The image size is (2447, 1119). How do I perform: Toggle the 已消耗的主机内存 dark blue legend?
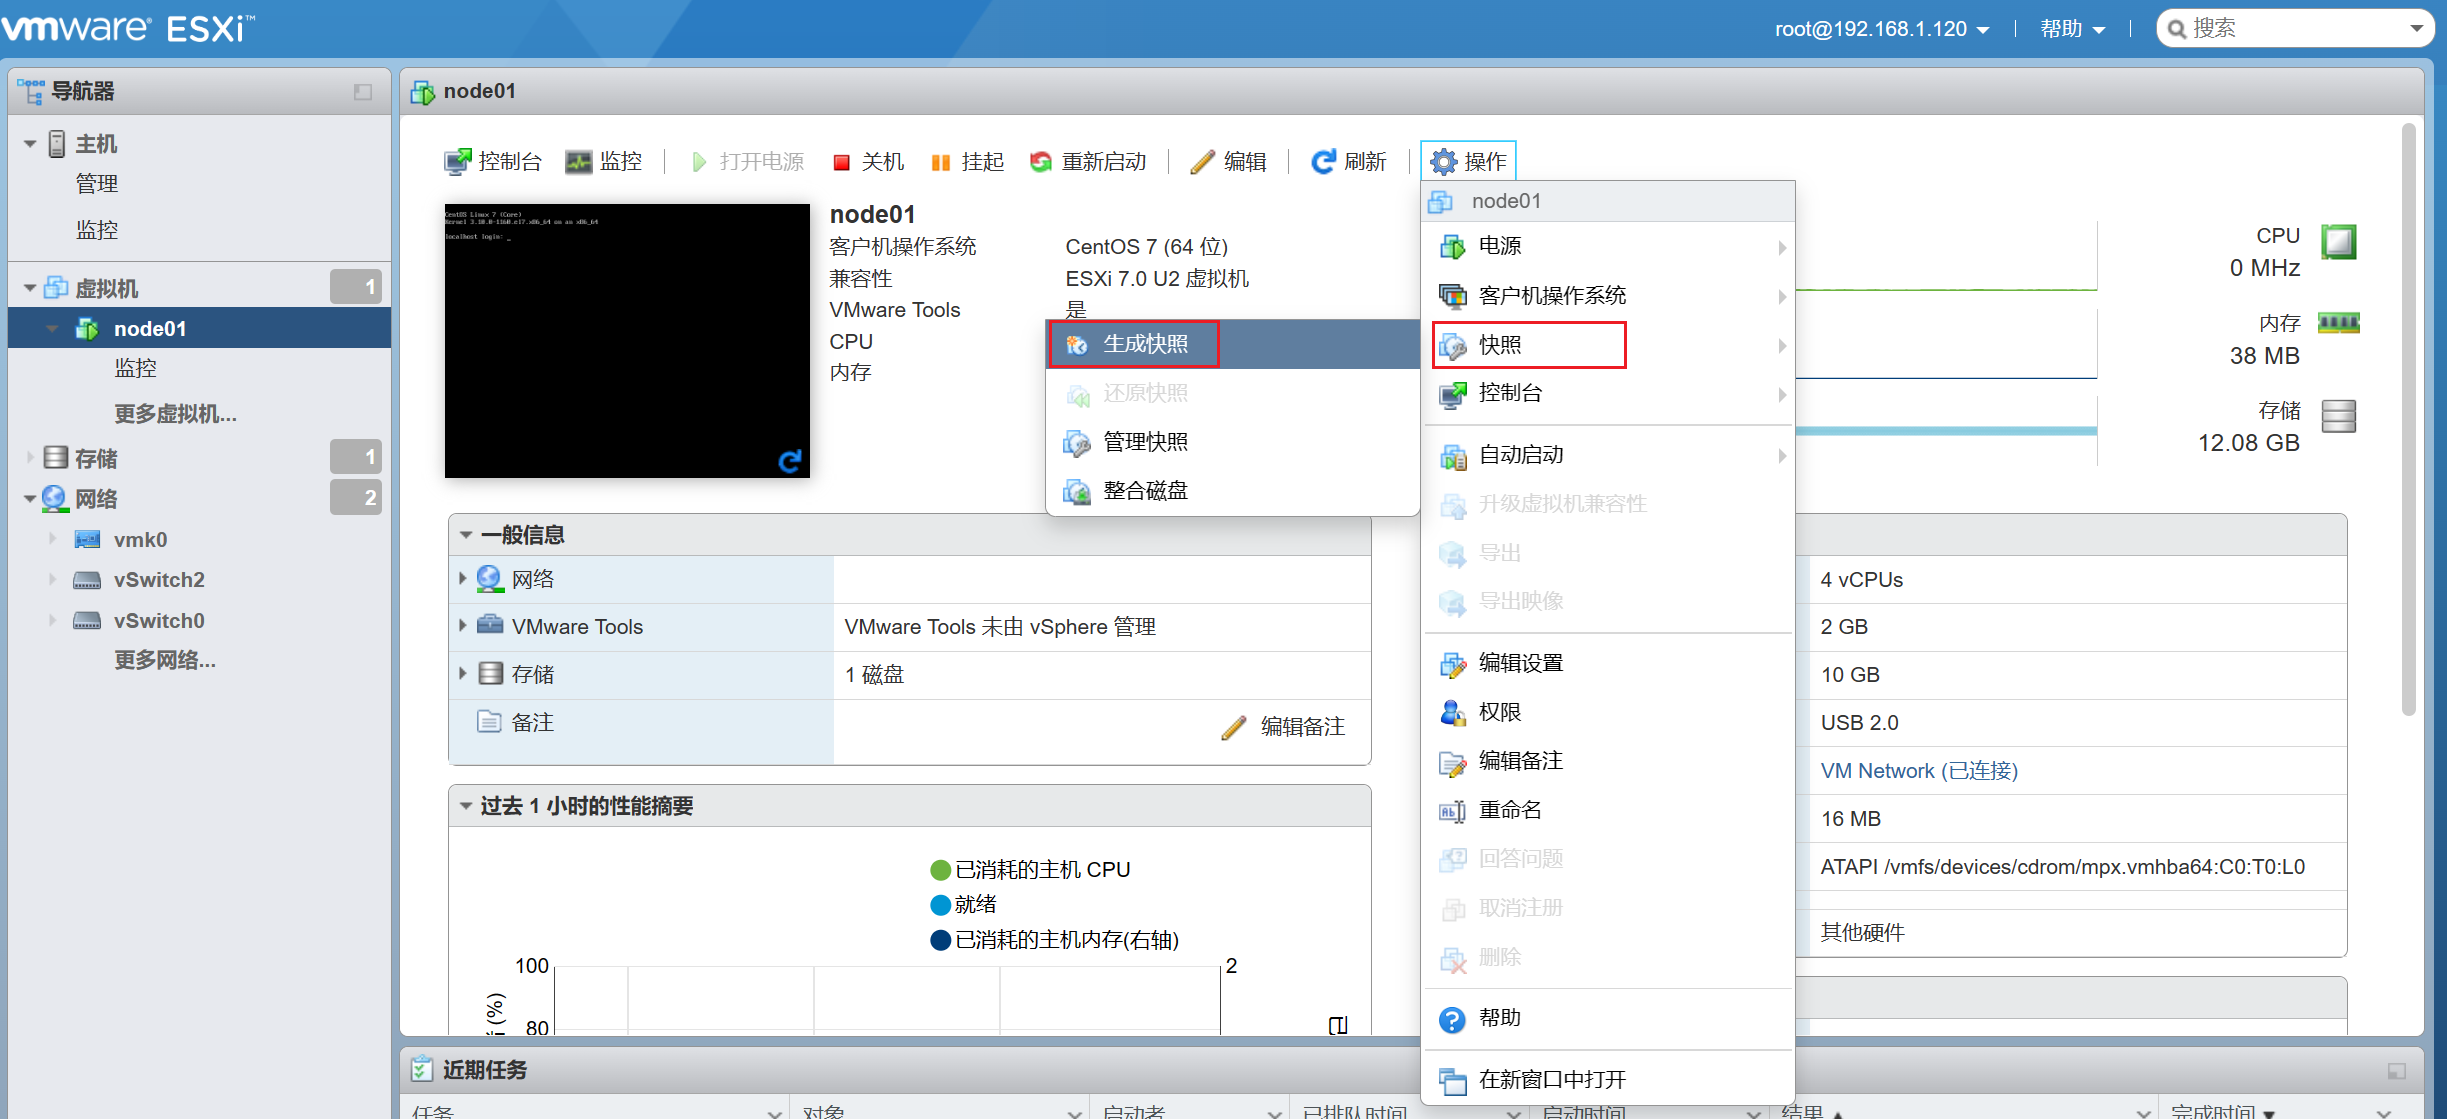(x=940, y=940)
